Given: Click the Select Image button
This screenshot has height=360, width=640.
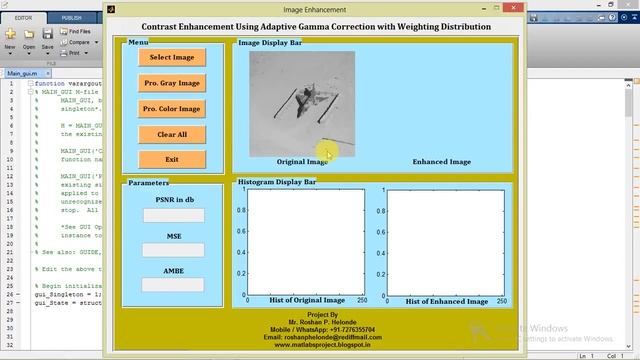Looking at the screenshot, I should click(172, 58).
